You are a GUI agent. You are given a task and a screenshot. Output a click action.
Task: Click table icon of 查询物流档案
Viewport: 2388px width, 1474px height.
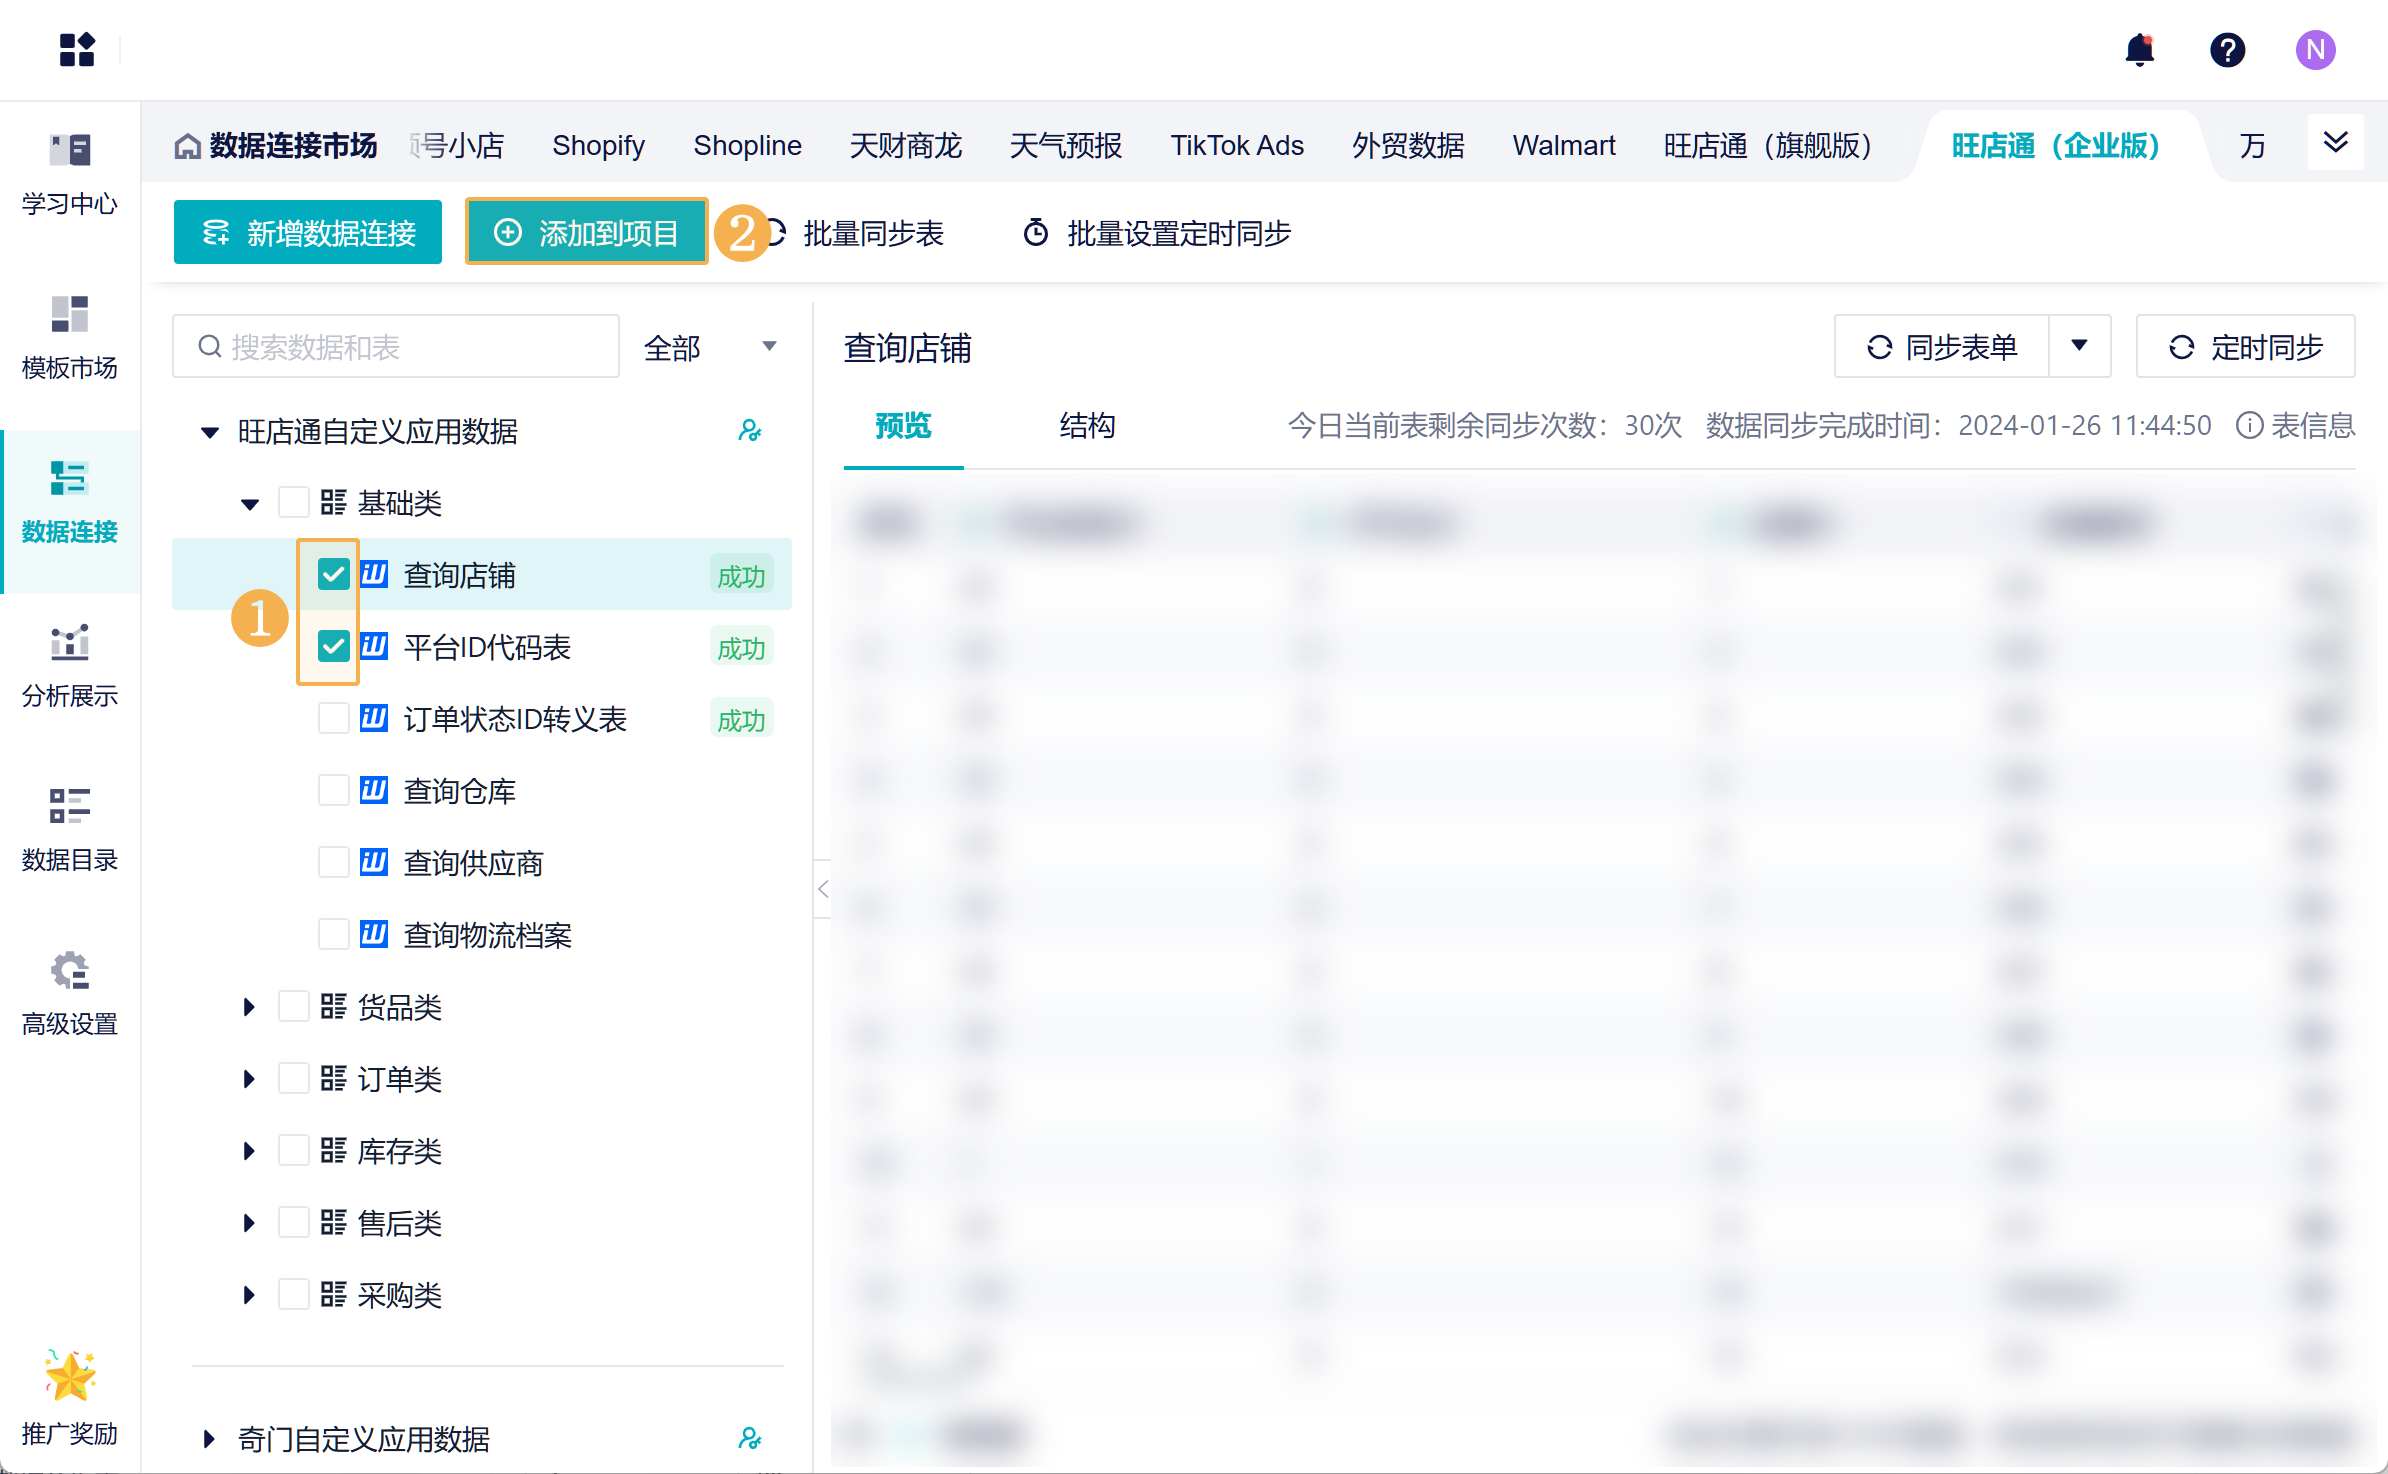coord(374,935)
